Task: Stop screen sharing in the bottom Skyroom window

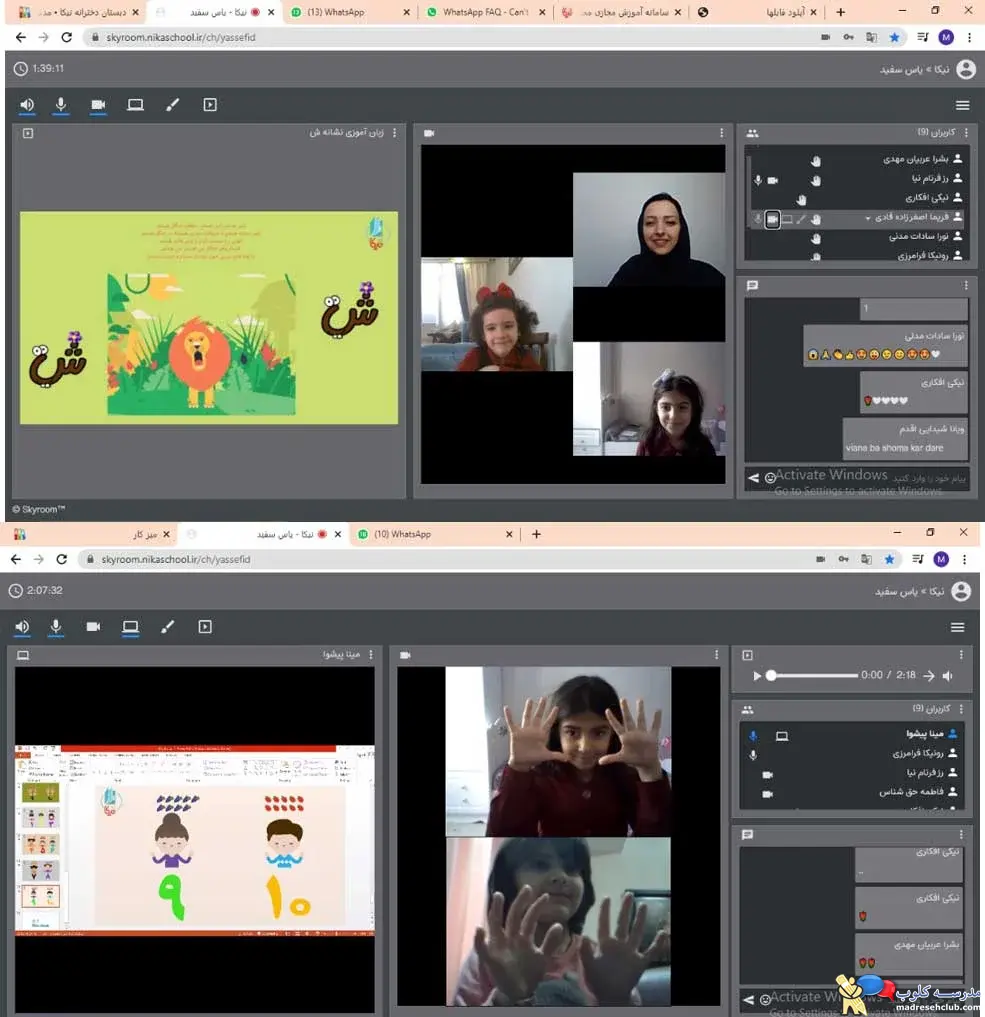Action: (130, 627)
